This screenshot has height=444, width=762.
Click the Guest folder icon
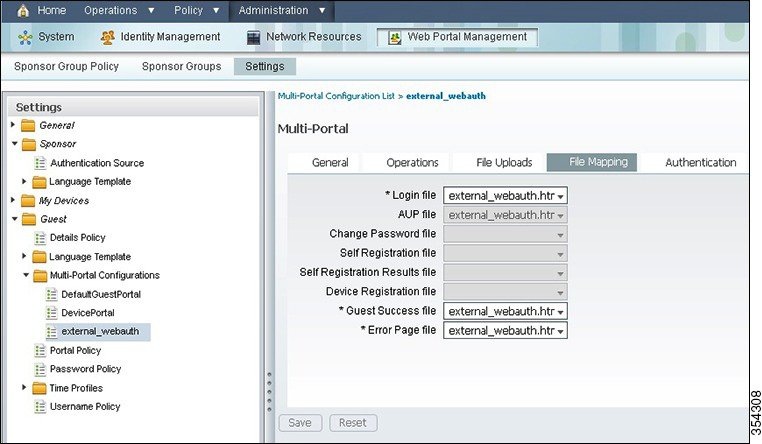(x=29, y=219)
